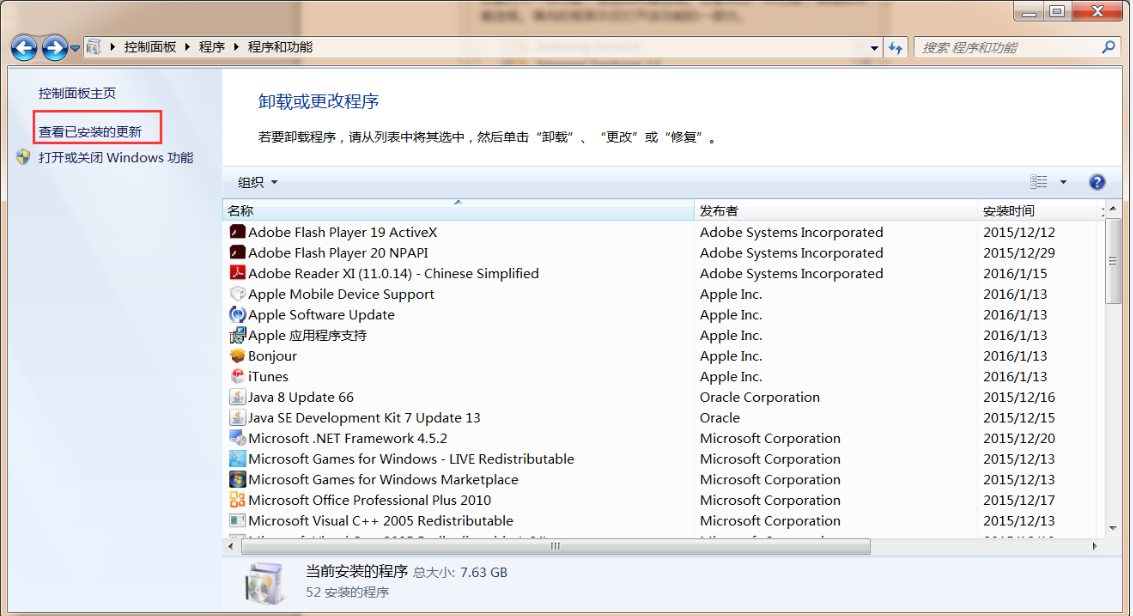Image resolution: width=1133 pixels, height=616 pixels.
Task: Open 控制面板主页 link
Action: tap(77, 93)
